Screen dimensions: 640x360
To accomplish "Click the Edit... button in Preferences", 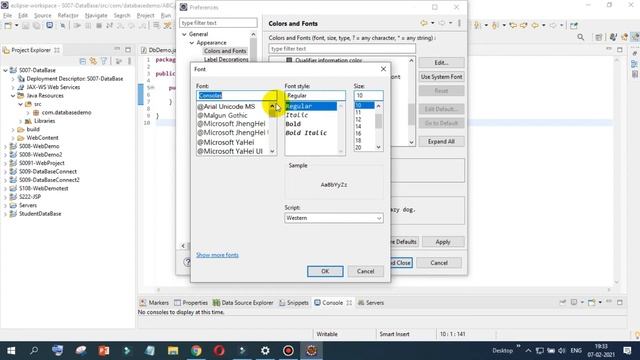I will pos(441,62).
